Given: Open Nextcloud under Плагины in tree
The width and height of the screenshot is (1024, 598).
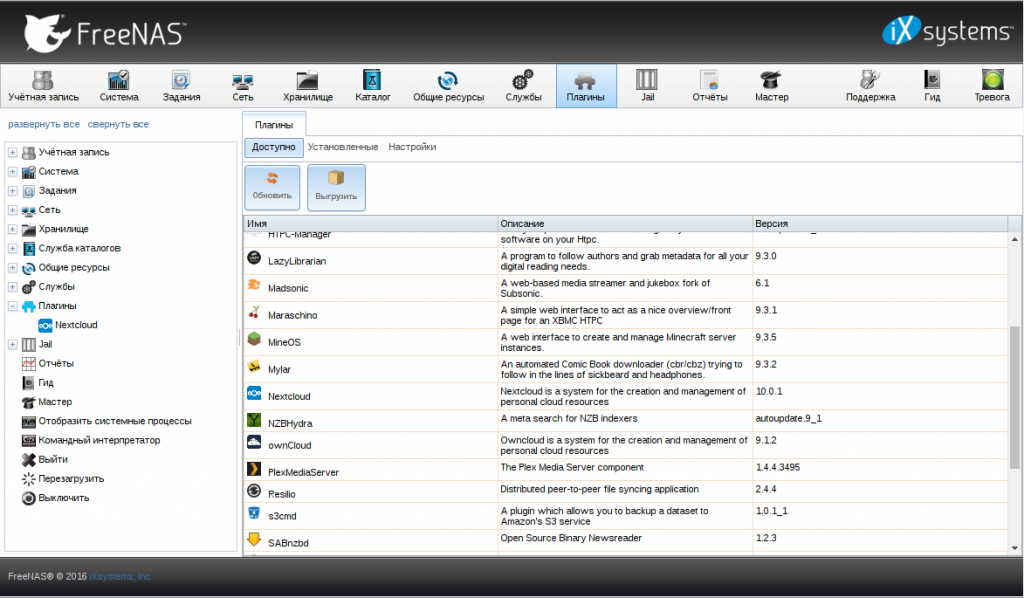Looking at the screenshot, I should 68,325.
